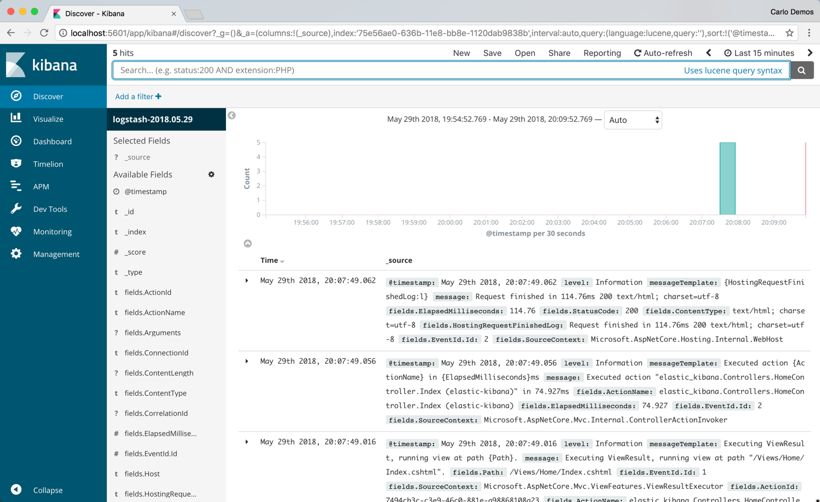Open the Reporting menu item
820x502 pixels.
point(602,53)
